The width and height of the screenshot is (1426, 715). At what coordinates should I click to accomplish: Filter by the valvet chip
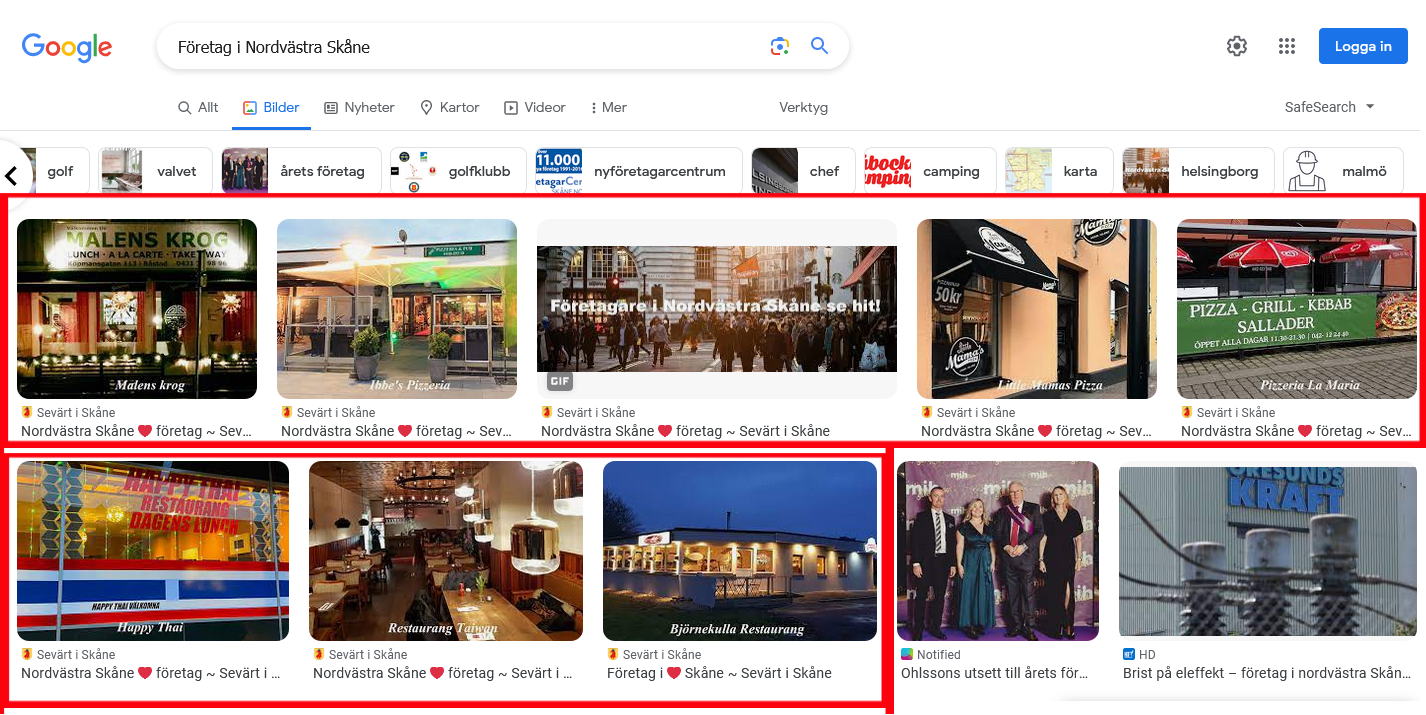coord(156,171)
